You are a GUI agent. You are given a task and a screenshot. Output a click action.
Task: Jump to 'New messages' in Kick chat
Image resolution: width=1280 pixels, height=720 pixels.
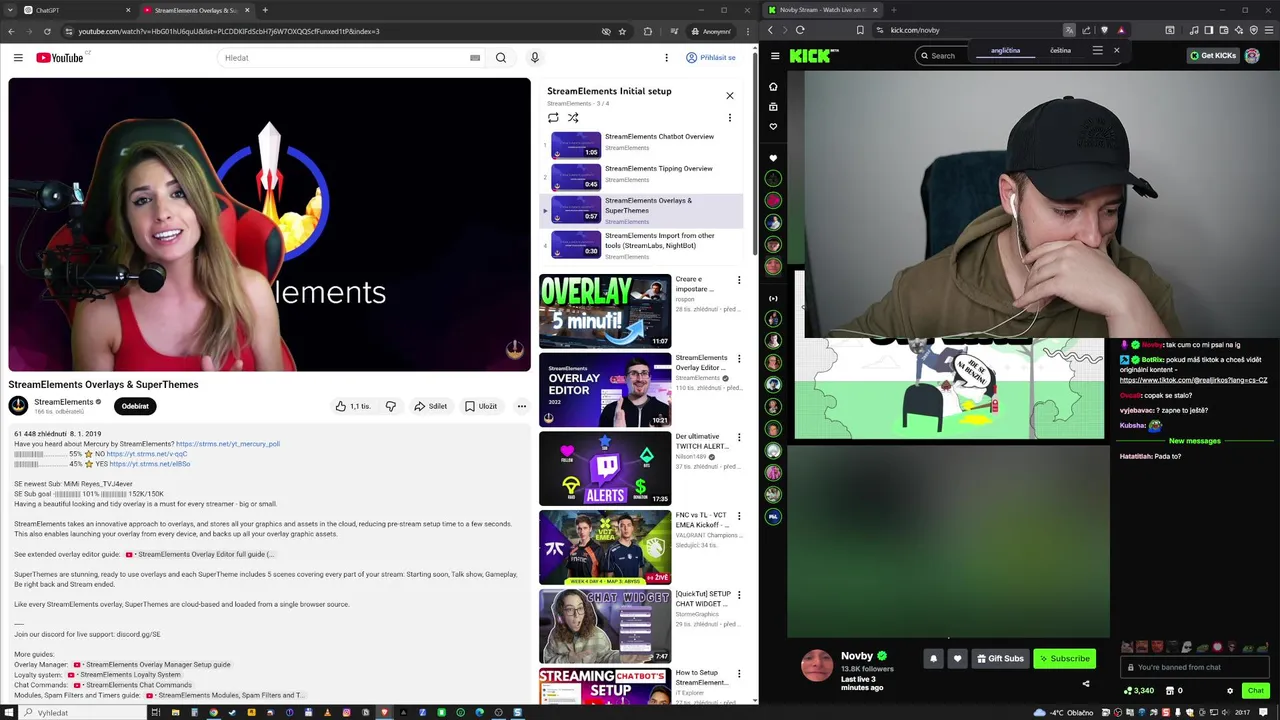1194,441
